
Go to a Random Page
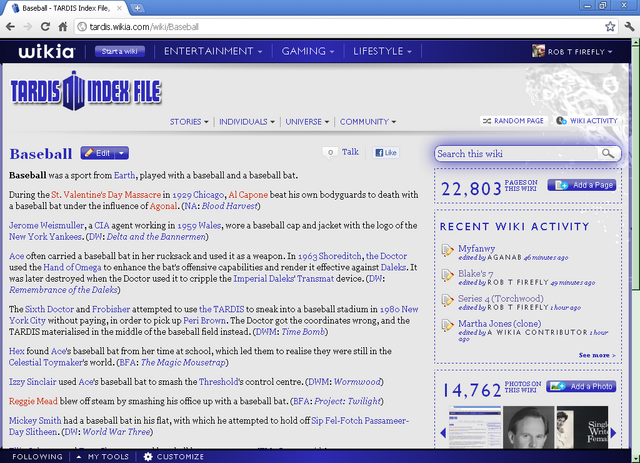513,121
